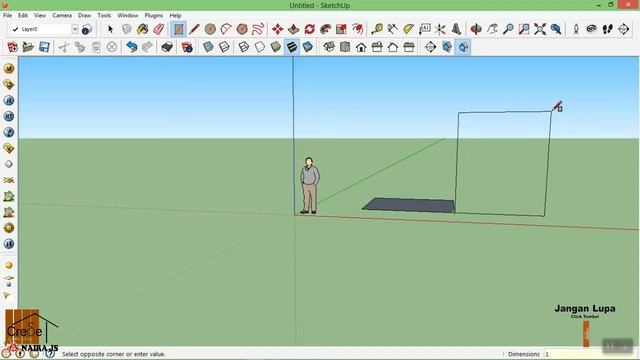Viewport: 640px width, 360px height.
Task: Pick the Offset tool
Action: pyautogui.click(x=358, y=29)
